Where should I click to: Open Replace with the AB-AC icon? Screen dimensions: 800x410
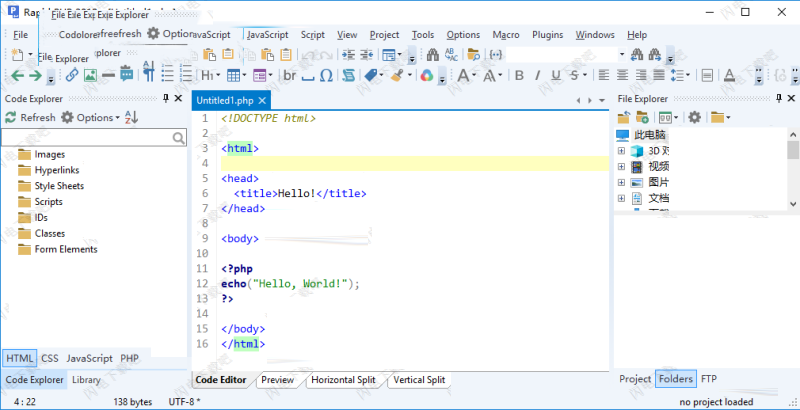point(451,54)
